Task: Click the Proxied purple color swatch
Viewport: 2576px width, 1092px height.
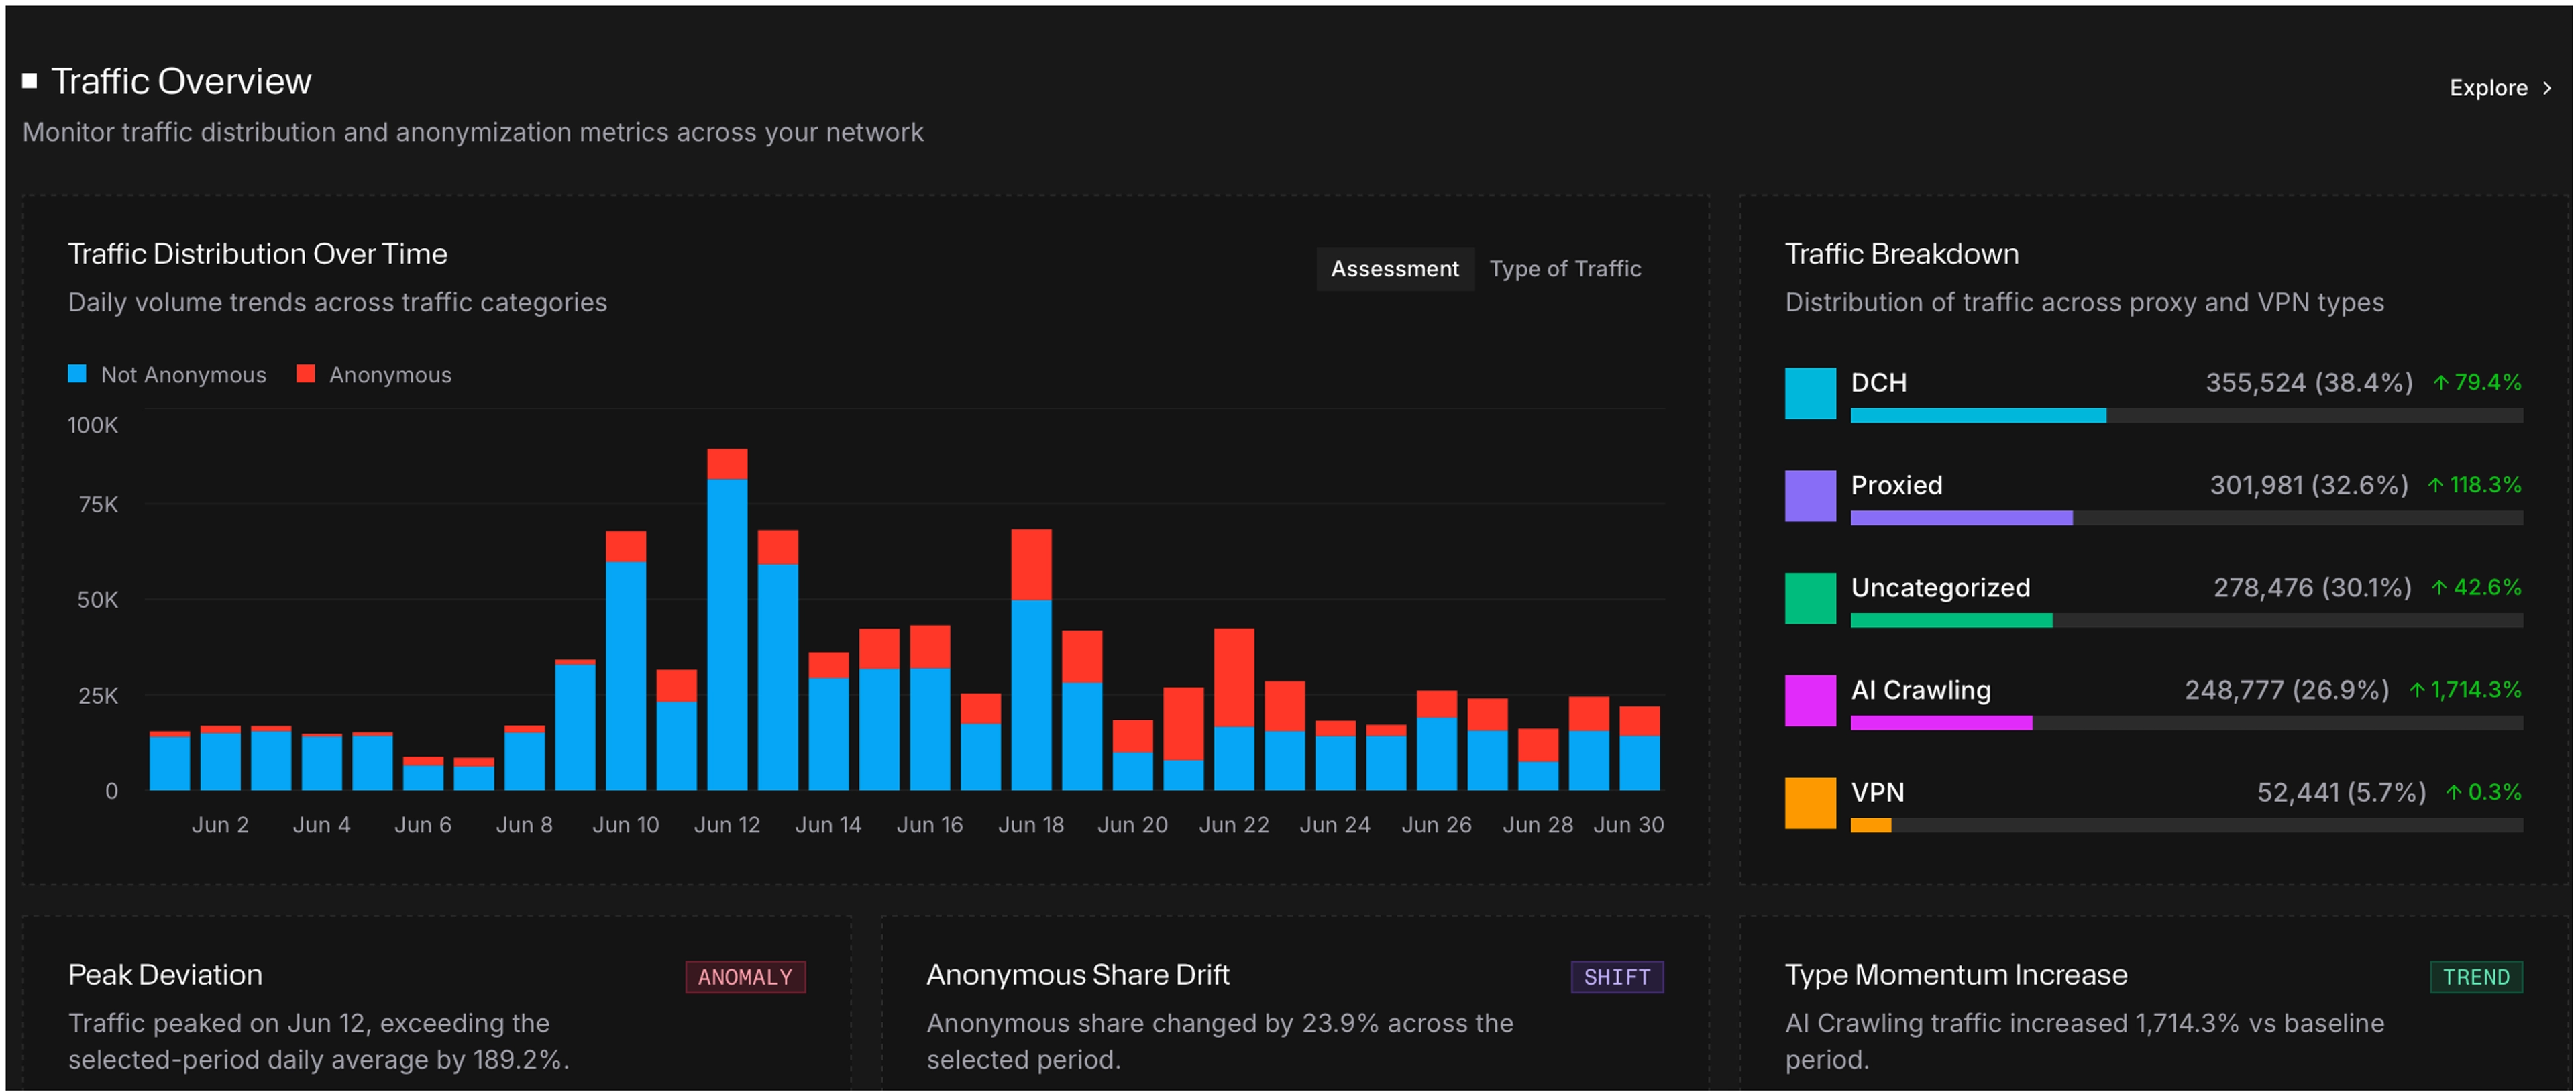Action: click(1810, 496)
